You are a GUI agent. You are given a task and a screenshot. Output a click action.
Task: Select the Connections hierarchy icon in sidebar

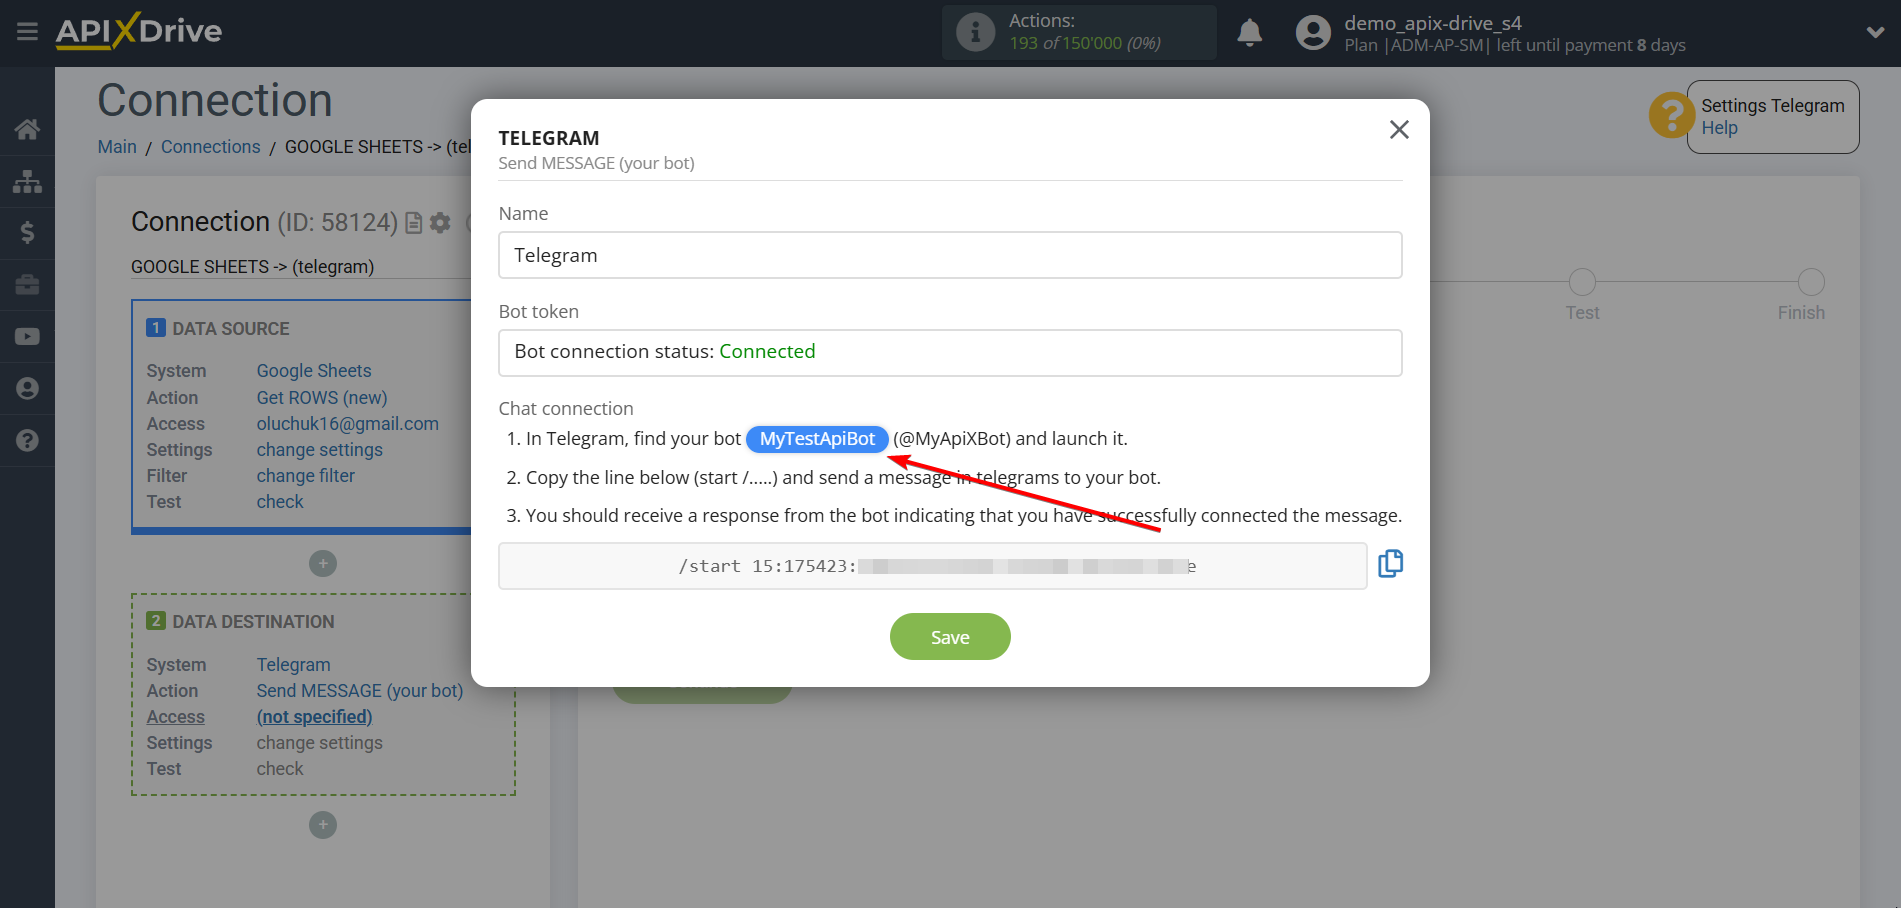[27, 181]
